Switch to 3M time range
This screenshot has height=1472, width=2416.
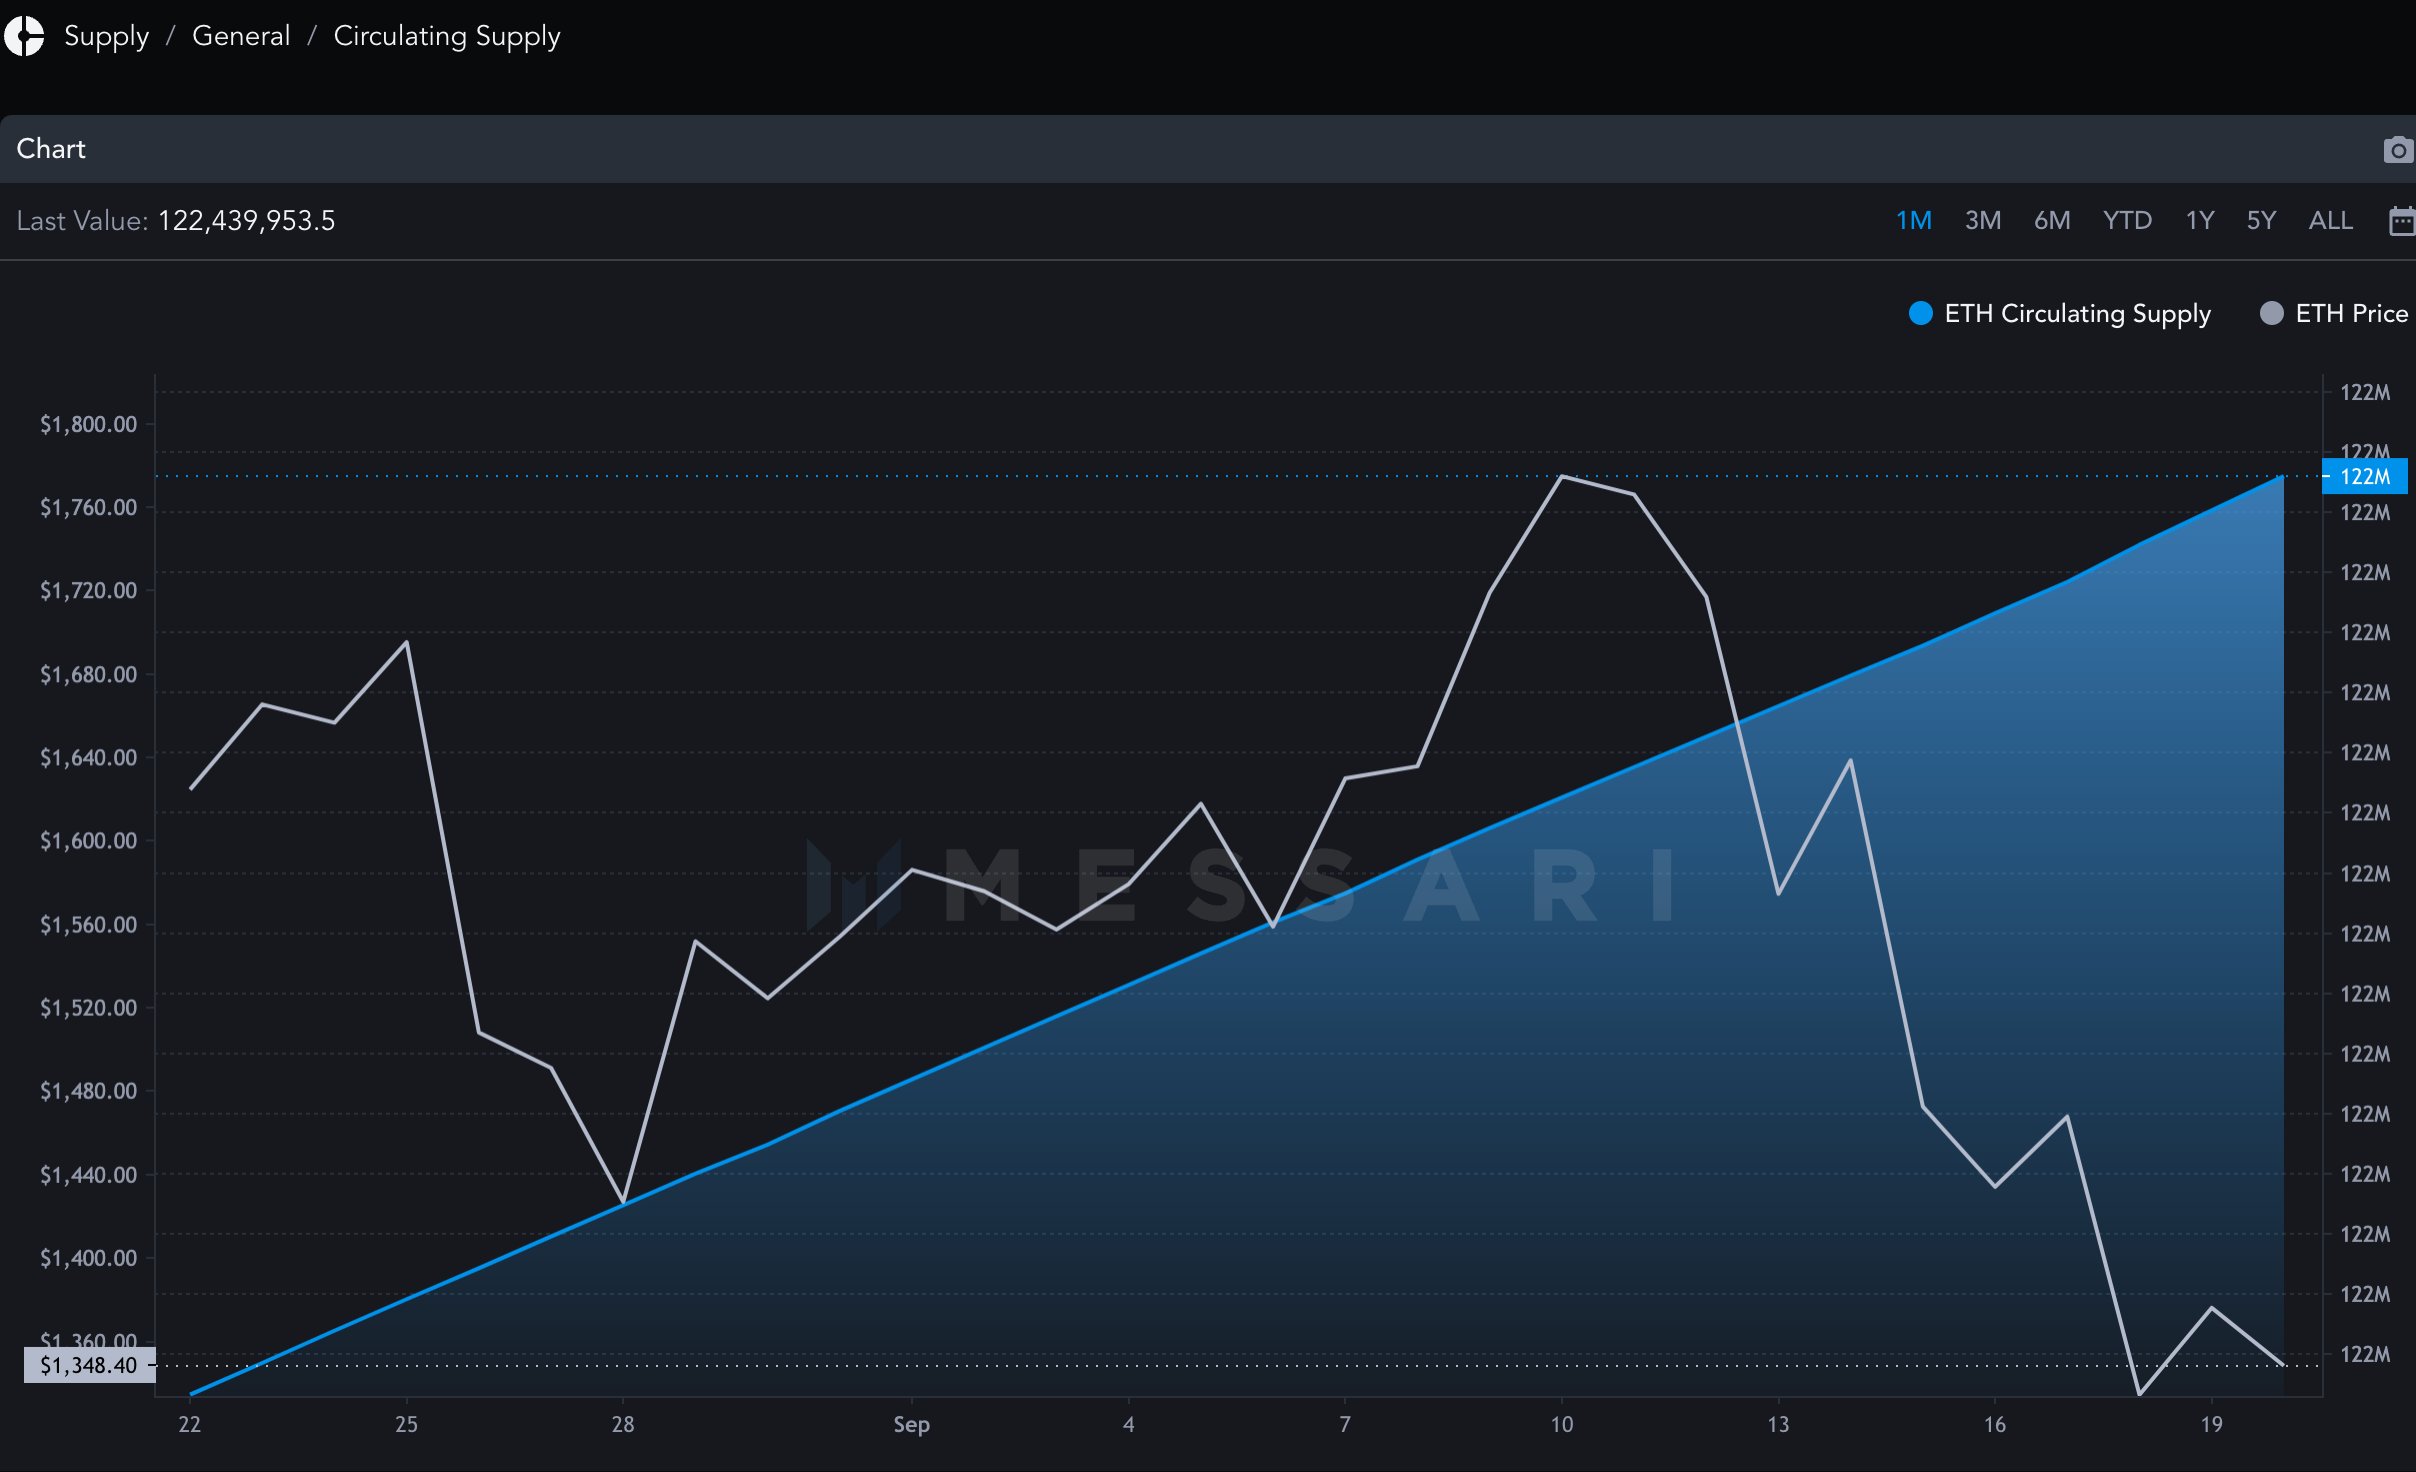pos(1982,221)
